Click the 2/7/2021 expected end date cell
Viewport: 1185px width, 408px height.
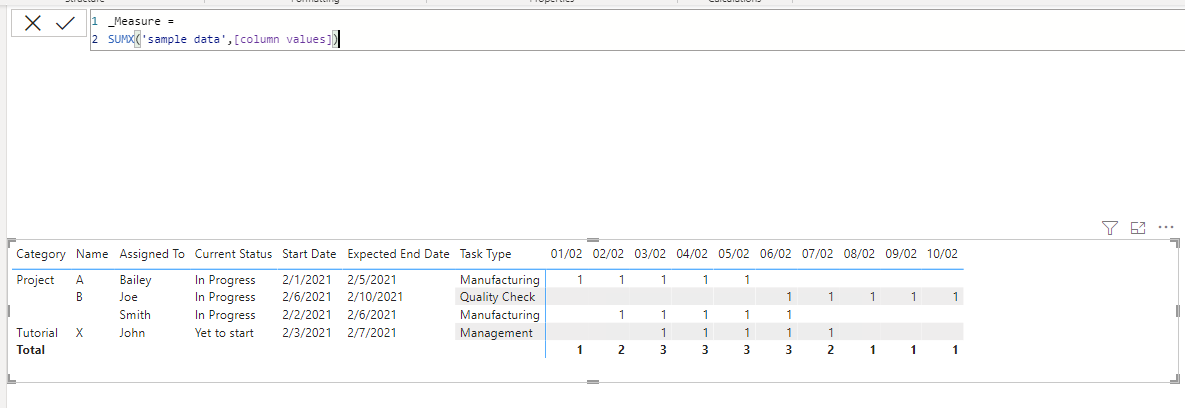[x=372, y=332]
